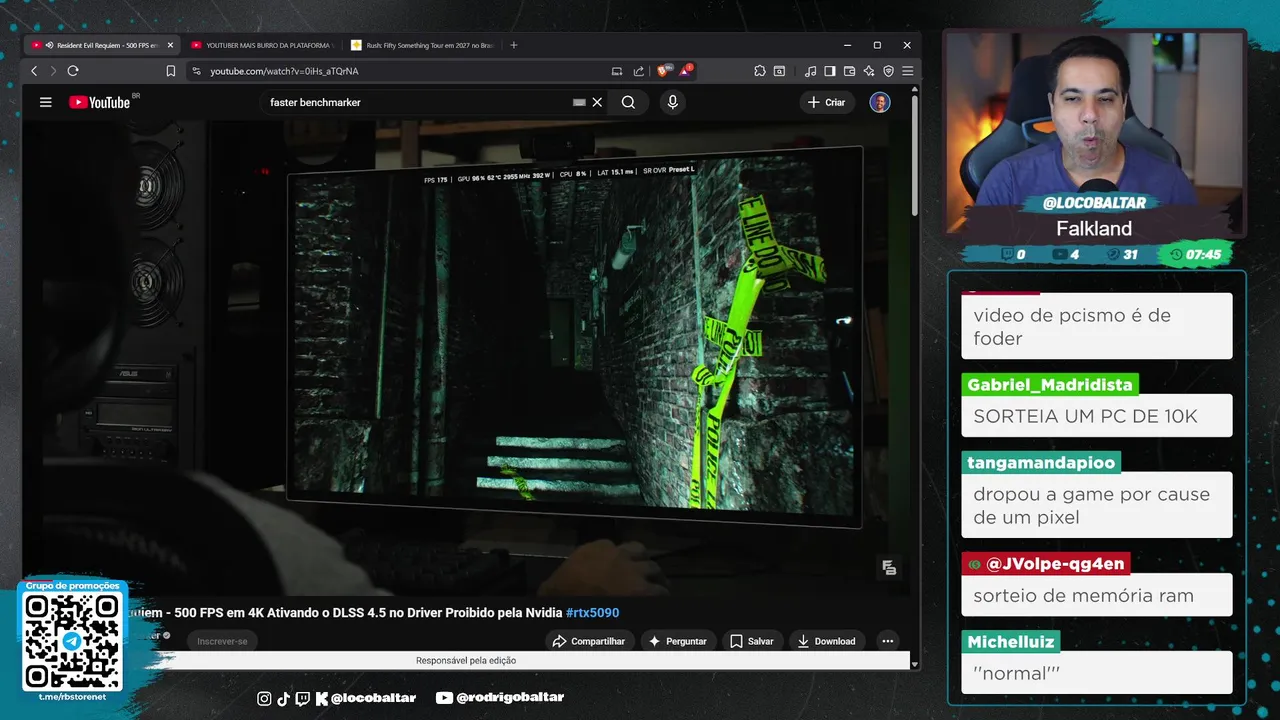Cast the page using the cast icon
The image size is (1280, 720).
(617, 71)
